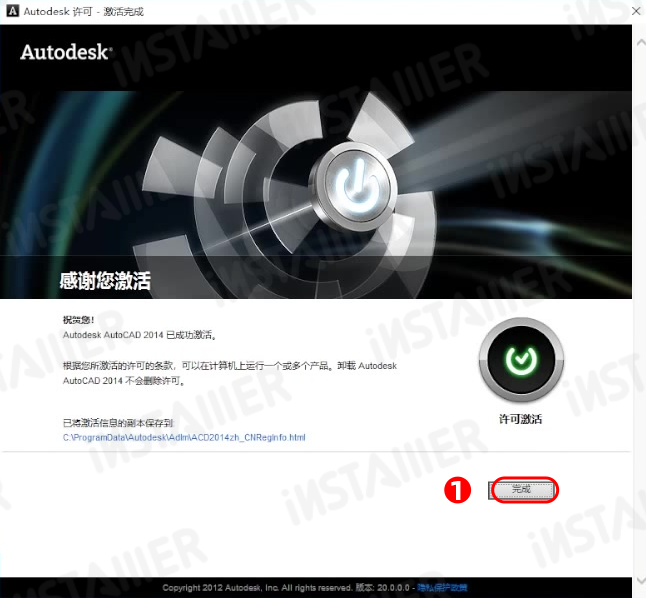The image size is (646, 598).
Task: Click the 祝贺您! text
Action: pos(78,320)
